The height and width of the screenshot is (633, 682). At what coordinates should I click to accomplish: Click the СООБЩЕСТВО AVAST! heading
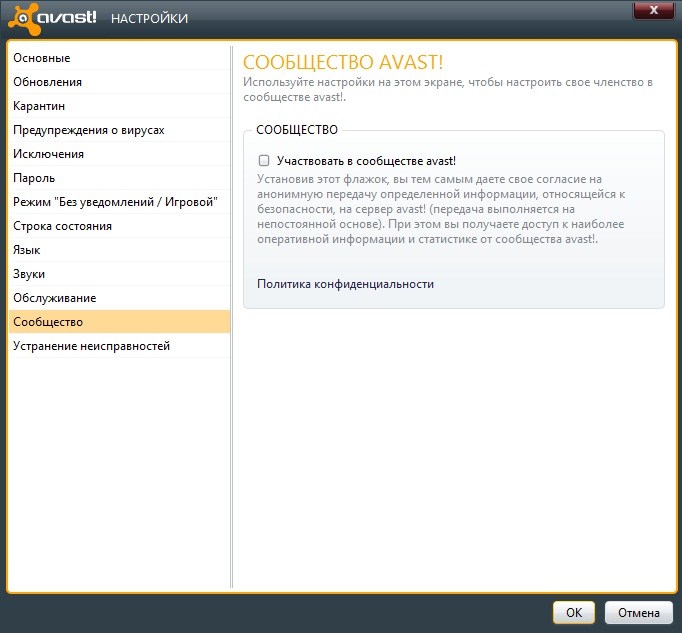[x=343, y=62]
